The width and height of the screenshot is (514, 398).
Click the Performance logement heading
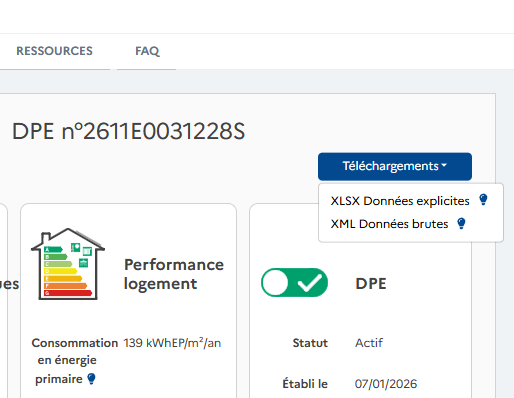coord(174,274)
